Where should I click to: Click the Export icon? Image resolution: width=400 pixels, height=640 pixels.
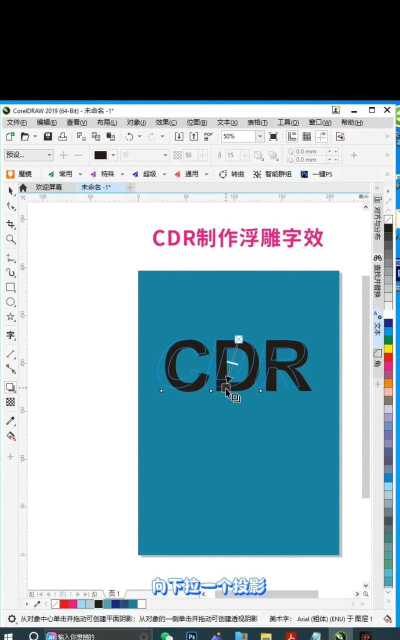point(194,136)
